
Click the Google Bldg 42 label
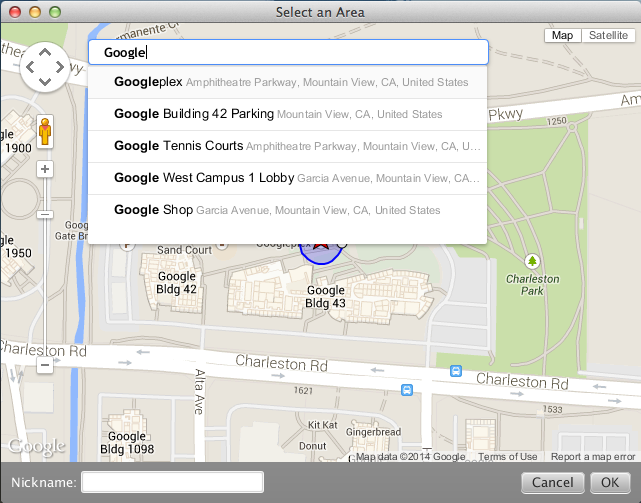tap(177, 283)
